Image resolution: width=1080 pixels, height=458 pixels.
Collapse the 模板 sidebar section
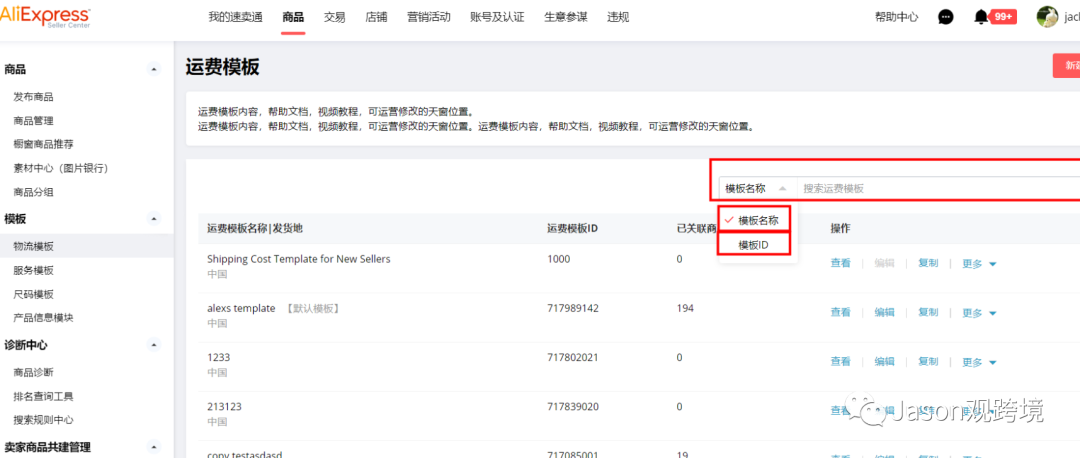[154, 219]
